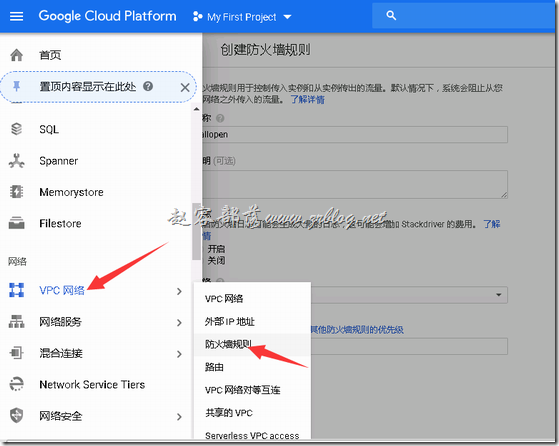Viewport: 559px width, 446px height.
Task: Click the Memorystore chip icon
Action: 16,192
